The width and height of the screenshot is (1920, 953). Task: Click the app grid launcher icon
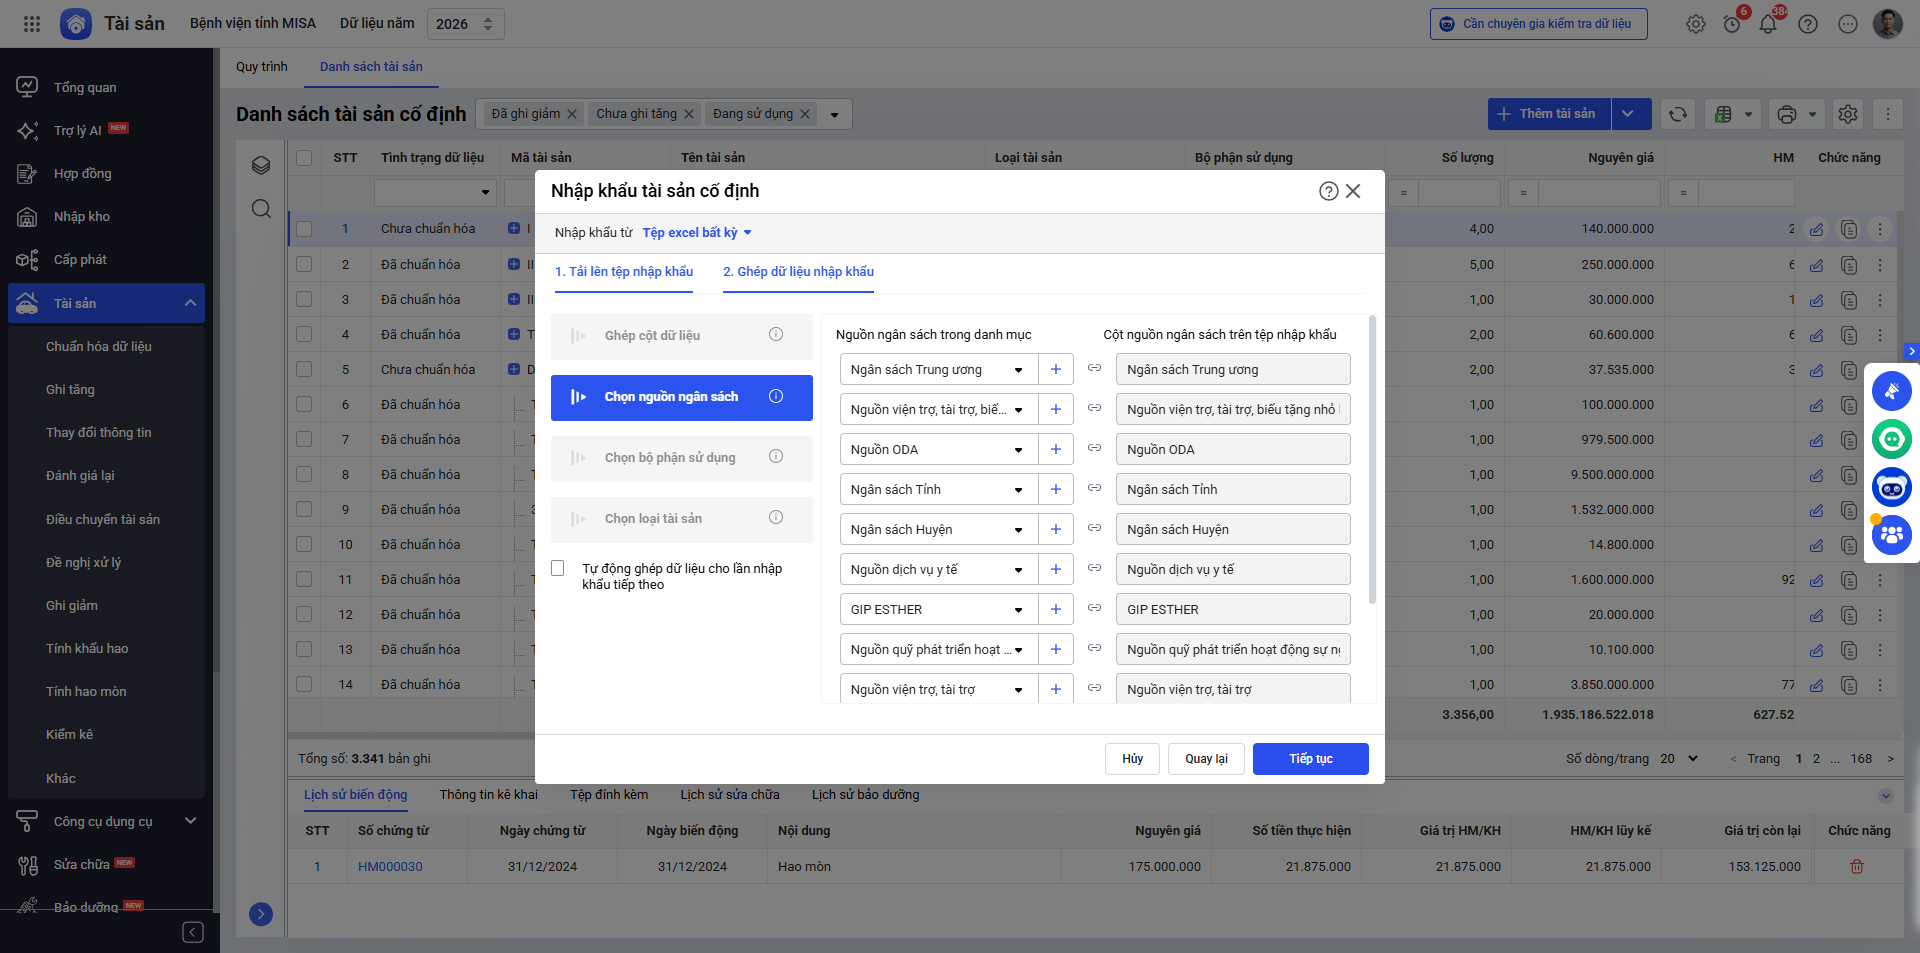tap(32, 24)
